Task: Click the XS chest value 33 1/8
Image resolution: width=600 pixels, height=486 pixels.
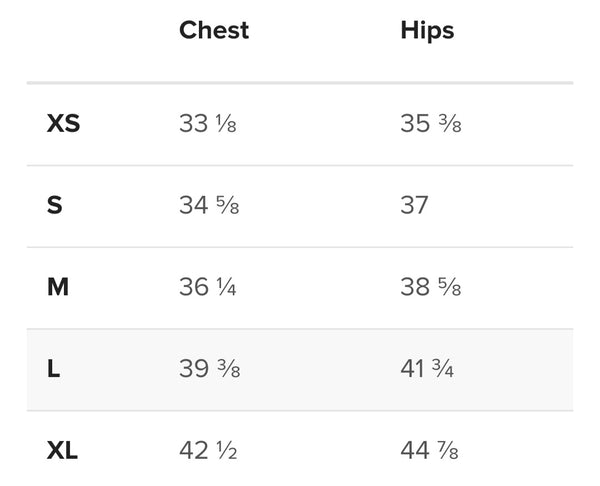Action: [x=208, y=124]
